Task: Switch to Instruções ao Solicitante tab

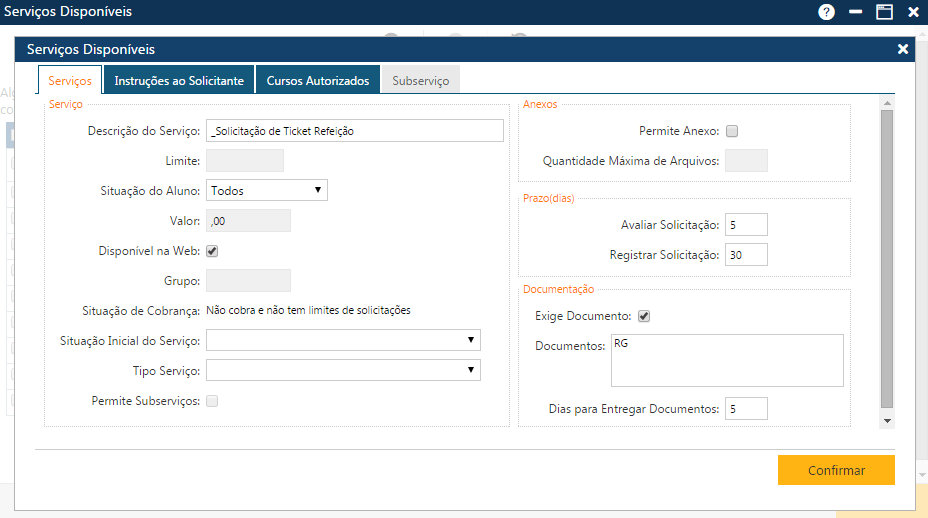Action: coord(179,81)
